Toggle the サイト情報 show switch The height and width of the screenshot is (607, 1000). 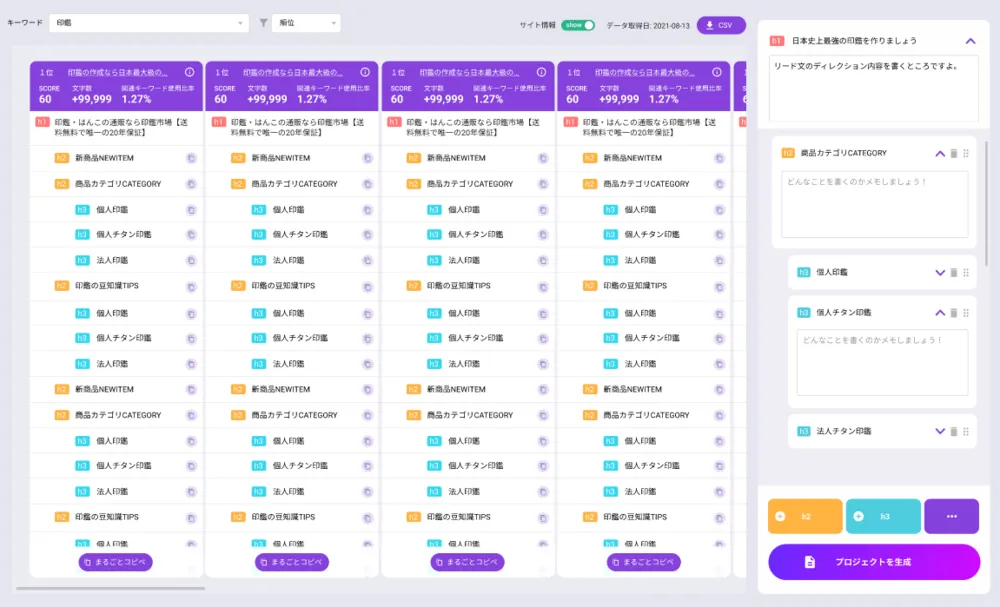click(x=577, y=25)
